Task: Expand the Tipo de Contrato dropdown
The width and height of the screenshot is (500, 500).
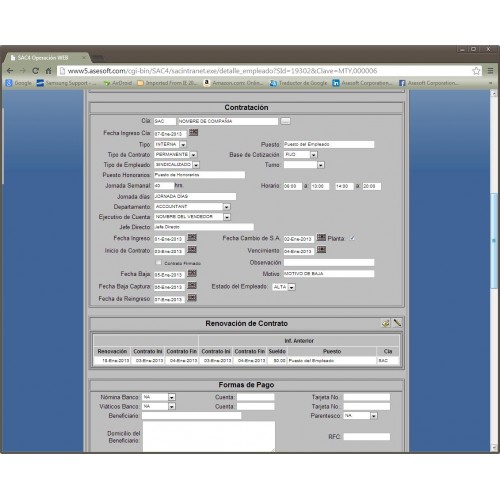Action: [193, 155]
